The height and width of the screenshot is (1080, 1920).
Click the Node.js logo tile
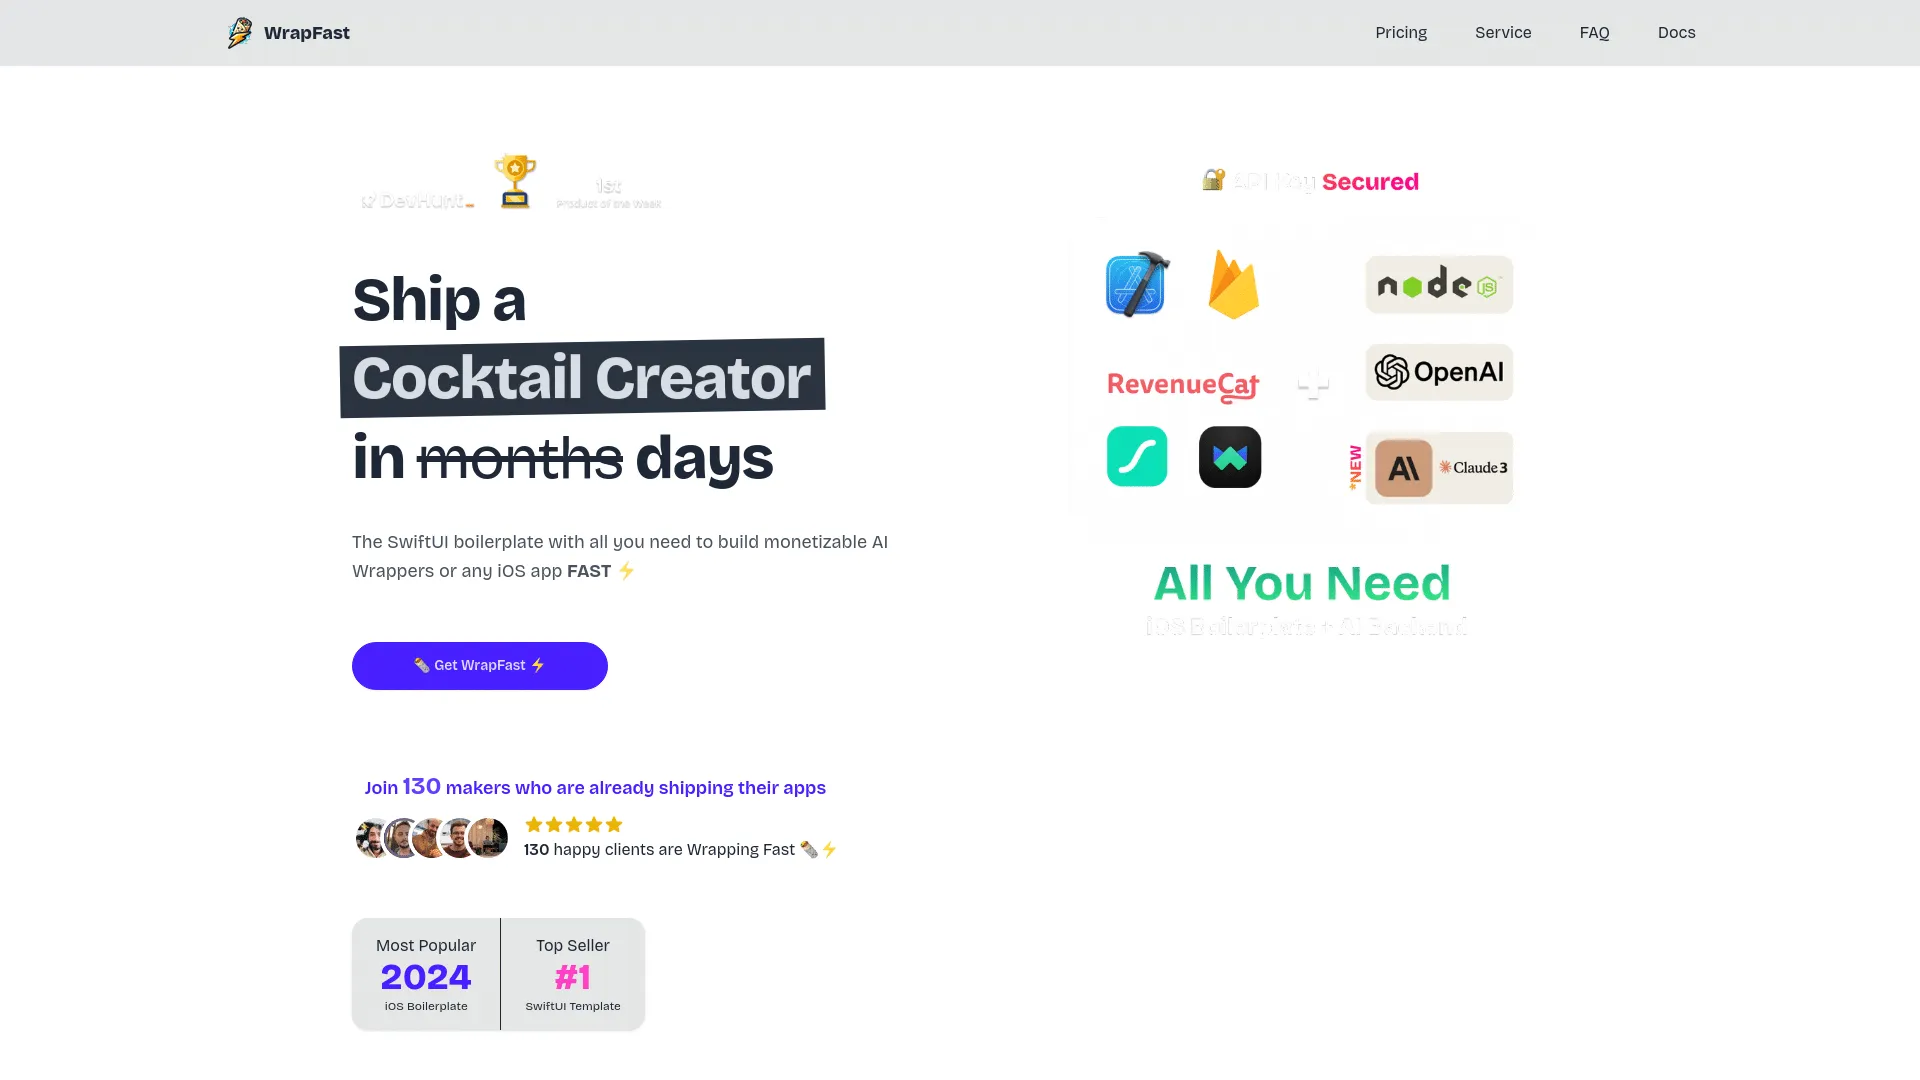1439,285
